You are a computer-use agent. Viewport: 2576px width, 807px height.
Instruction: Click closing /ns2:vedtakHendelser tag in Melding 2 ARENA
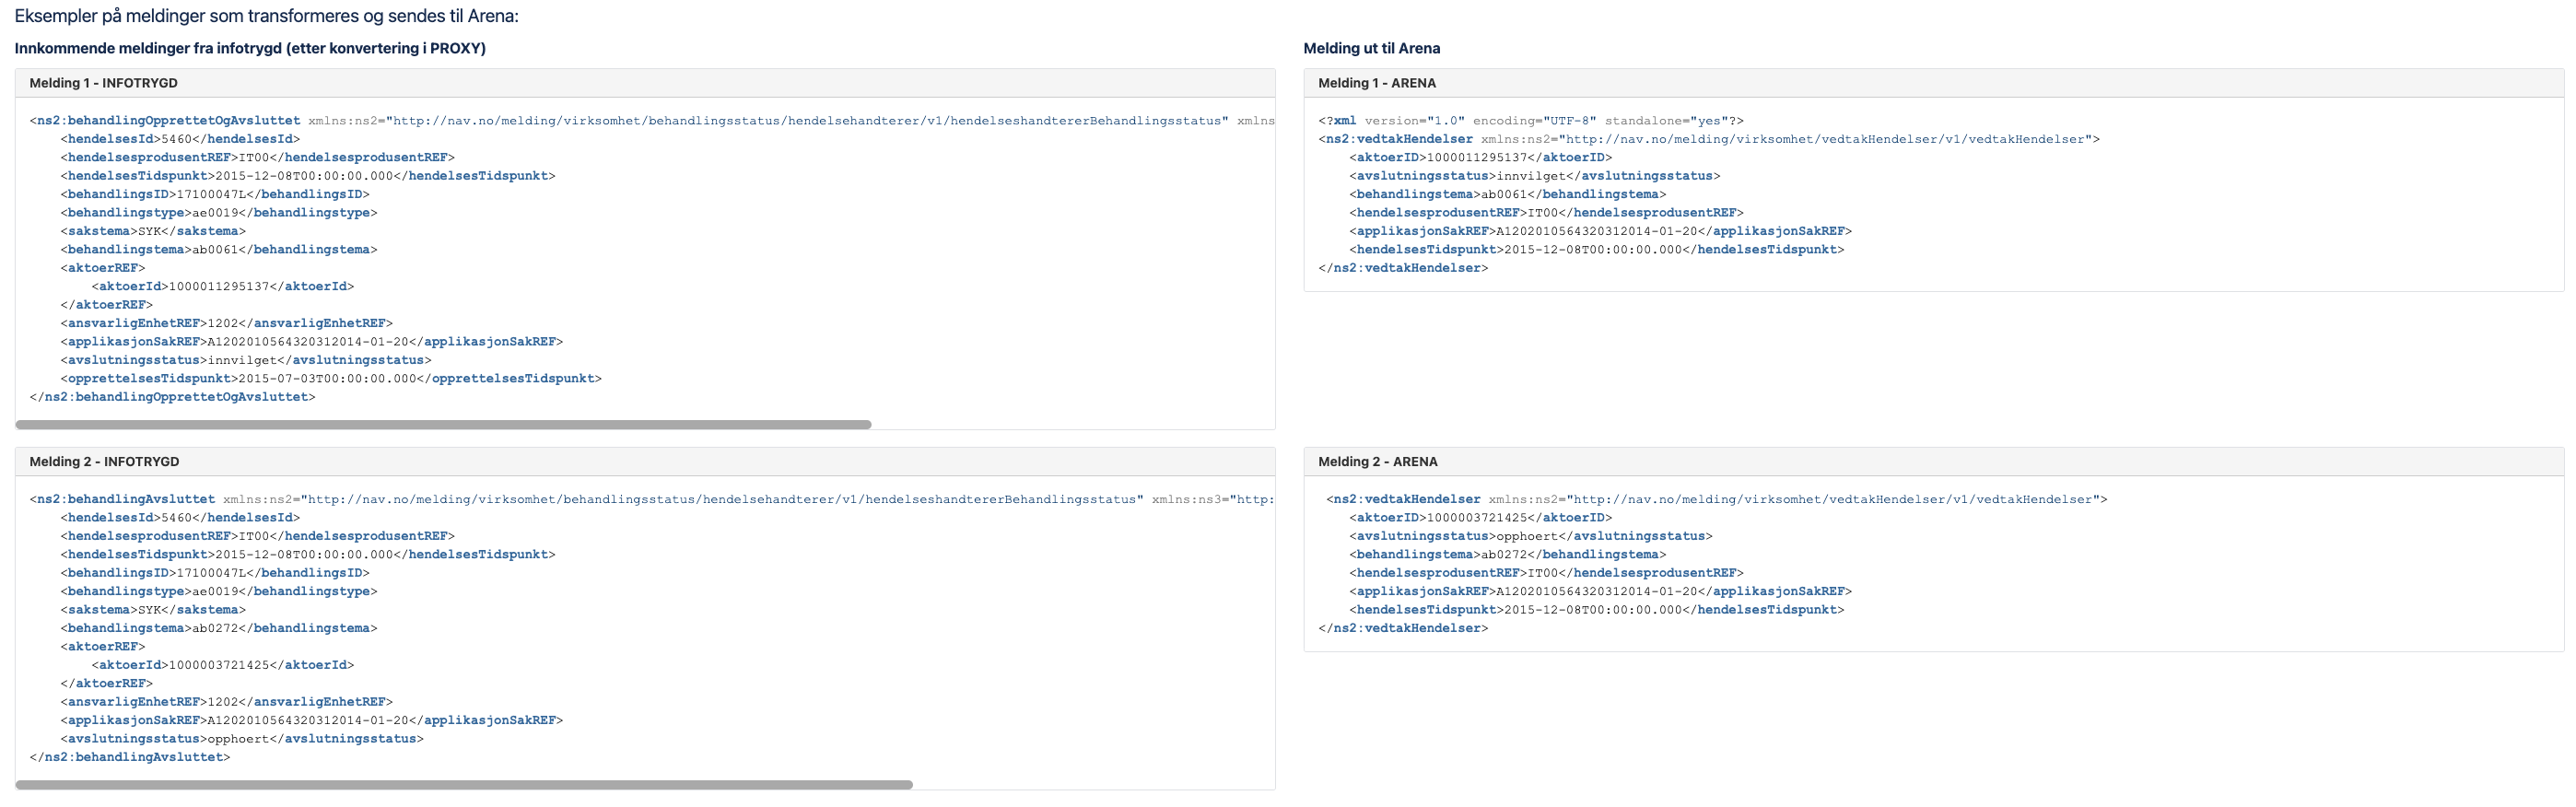click(x=1403, y=628)
